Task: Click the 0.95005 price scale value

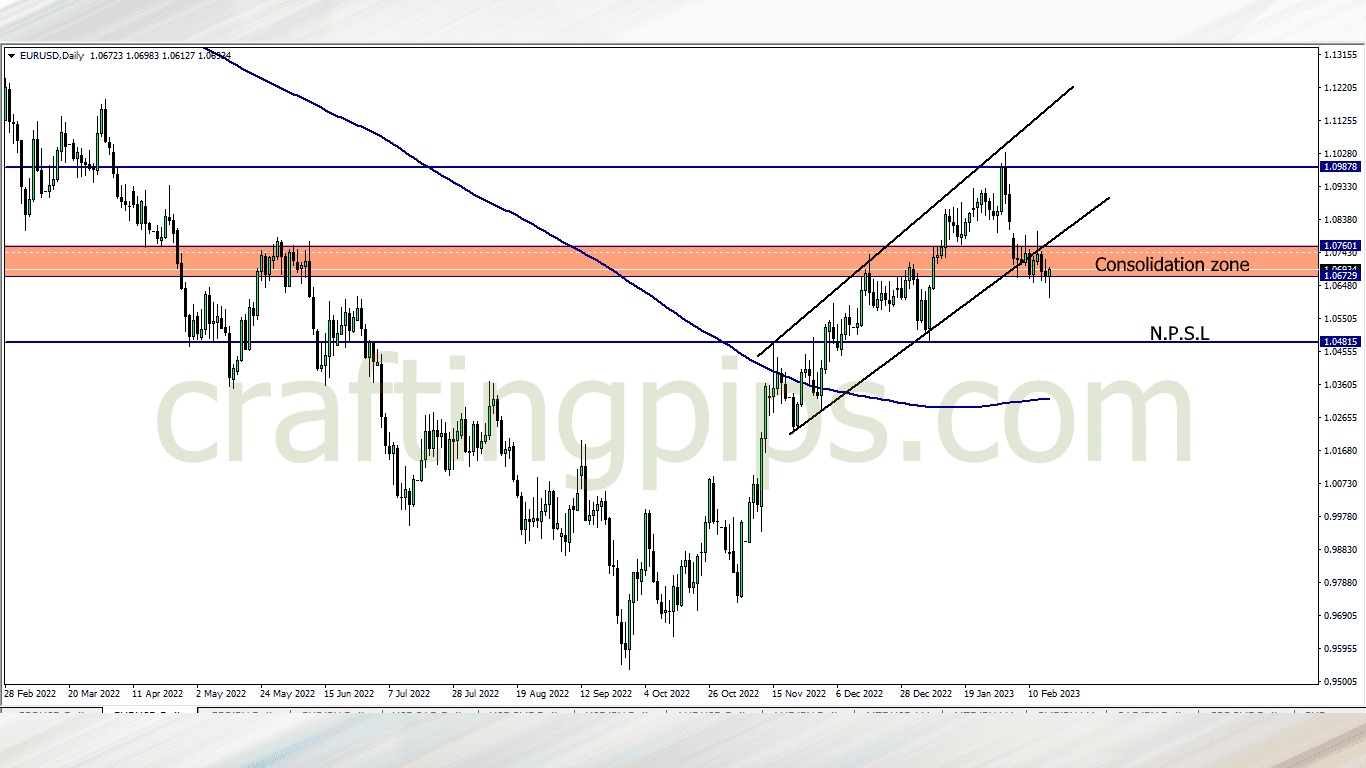Action: [1340, 681]
